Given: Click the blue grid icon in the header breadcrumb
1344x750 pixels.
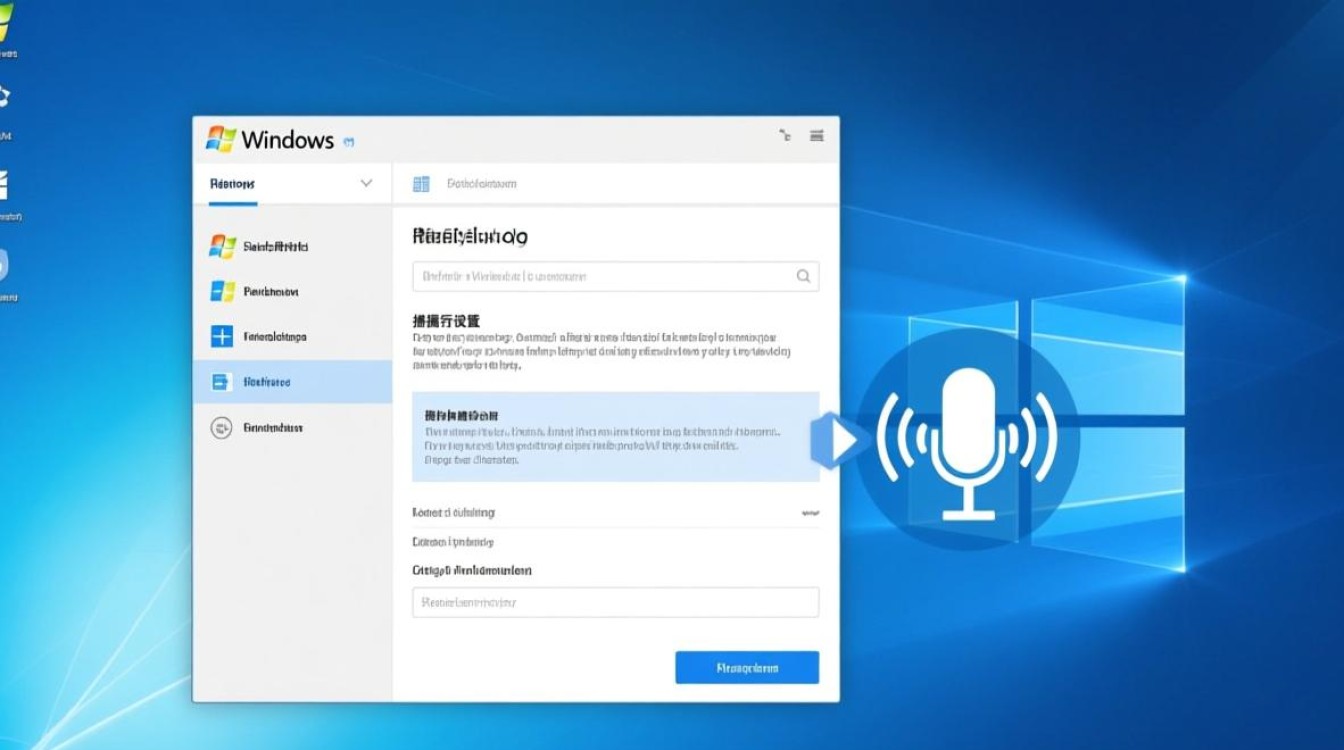Looking at the screenshot, I should (x=420, y=183).
